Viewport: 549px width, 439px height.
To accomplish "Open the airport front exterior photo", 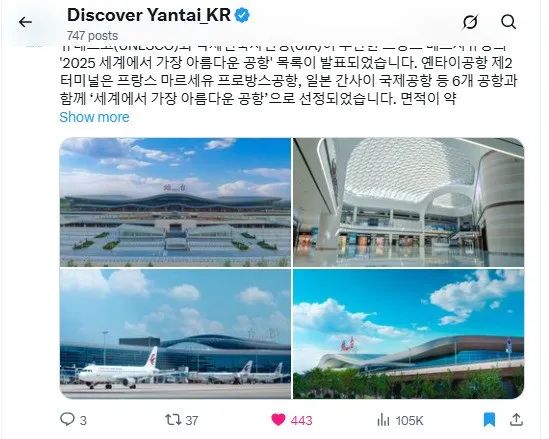I will [175, 202].
